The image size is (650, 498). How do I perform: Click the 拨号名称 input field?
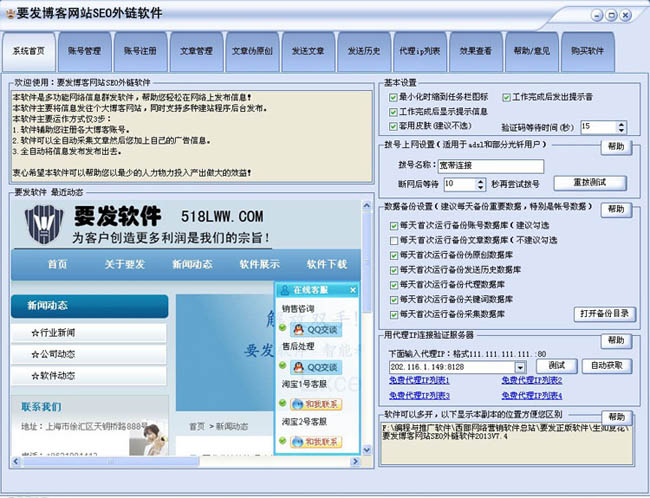tap(491, 166)
